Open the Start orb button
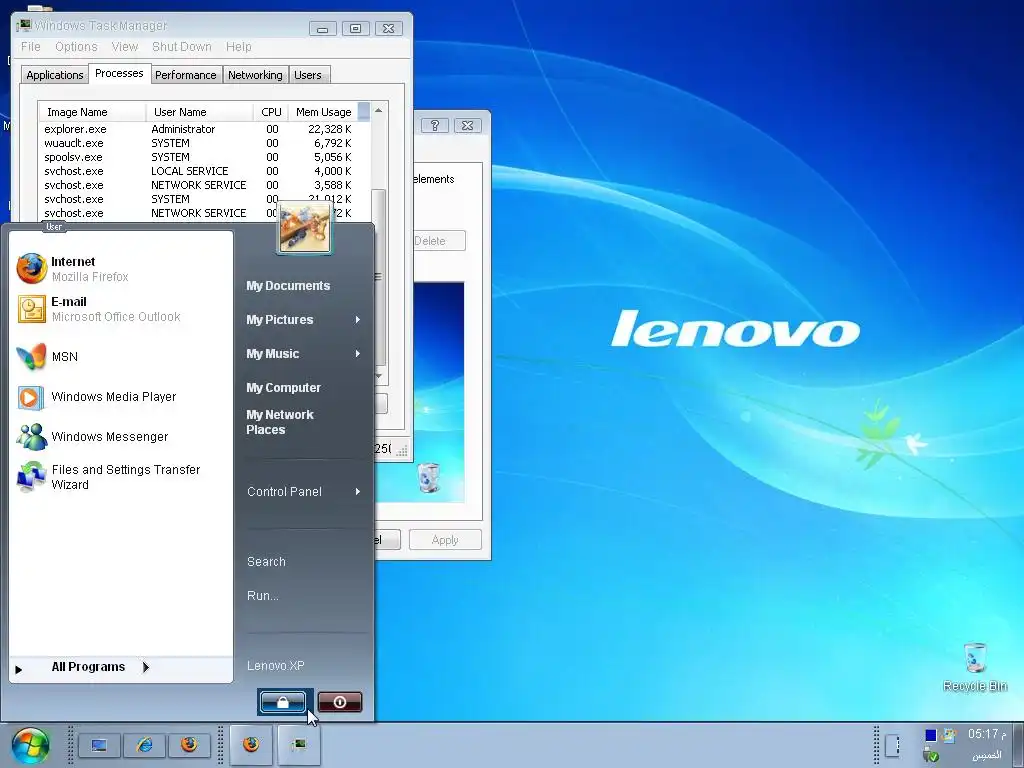Viewport: 1024px width, 768px height. point(30,745)
